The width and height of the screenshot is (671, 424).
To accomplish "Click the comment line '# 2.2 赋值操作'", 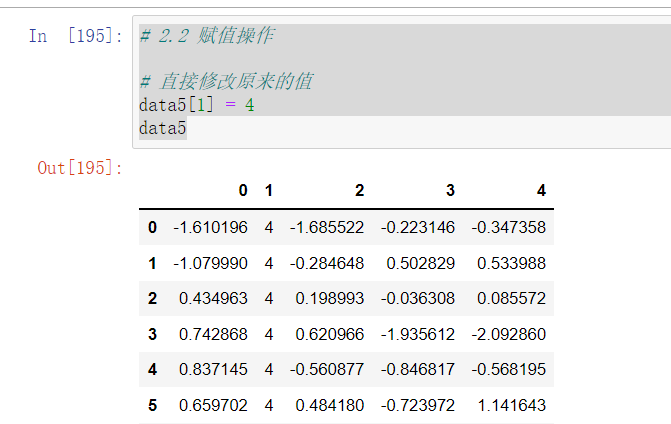I will click(x=207, y=36).
